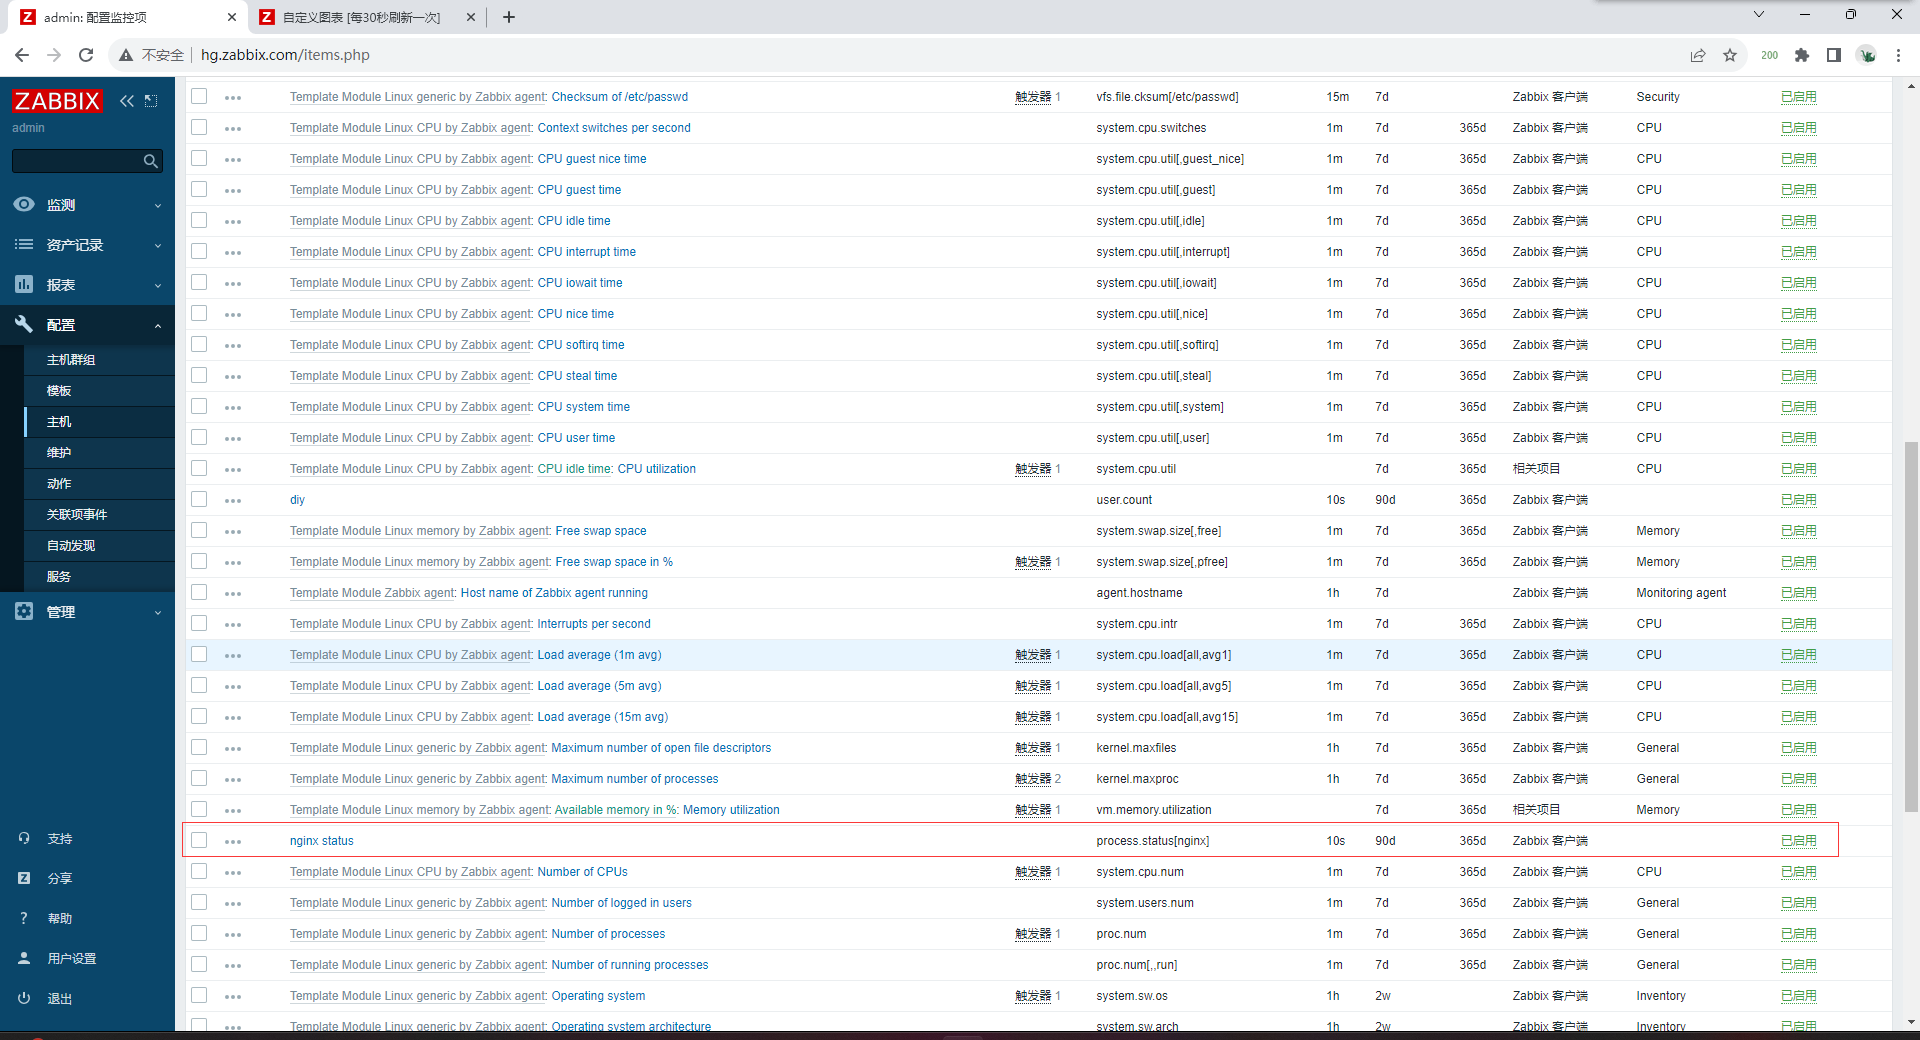1920x1040 pixels.
Task: Open three-dots menu for CPU guest time row
Action: tap(233, 191)
